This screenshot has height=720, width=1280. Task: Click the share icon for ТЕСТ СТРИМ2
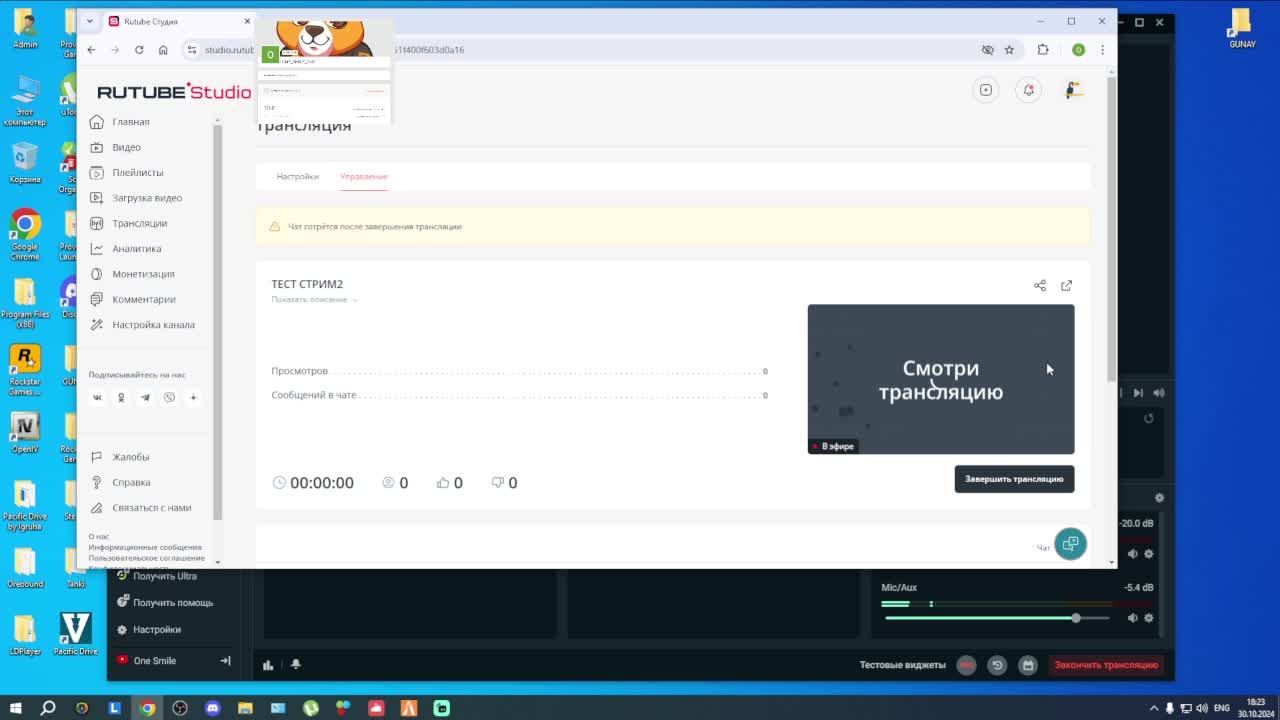click(1040, 285)
